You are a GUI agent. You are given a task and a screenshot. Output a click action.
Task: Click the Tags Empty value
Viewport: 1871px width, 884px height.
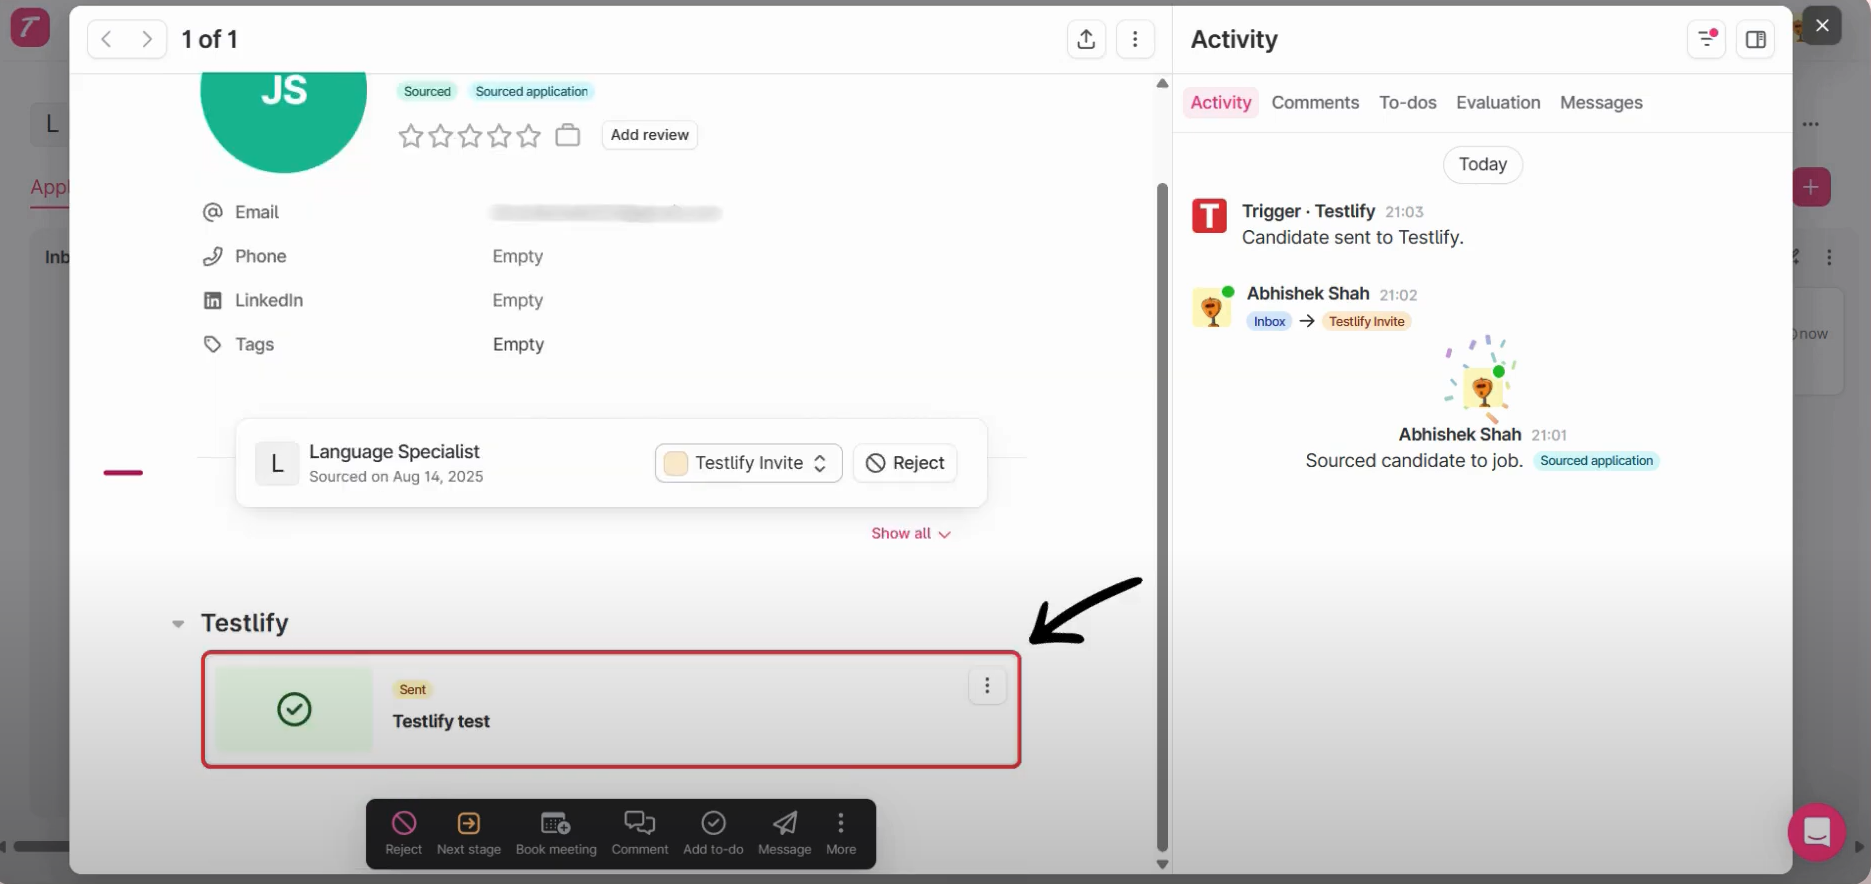coord(518,345)
